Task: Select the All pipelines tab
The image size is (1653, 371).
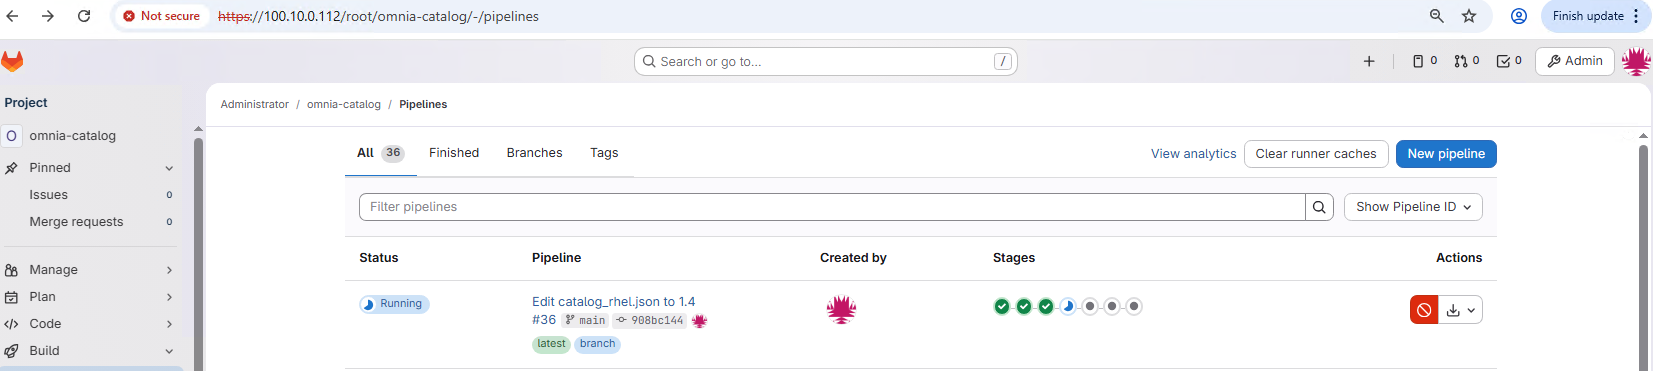Action: (x=380, y=153)
